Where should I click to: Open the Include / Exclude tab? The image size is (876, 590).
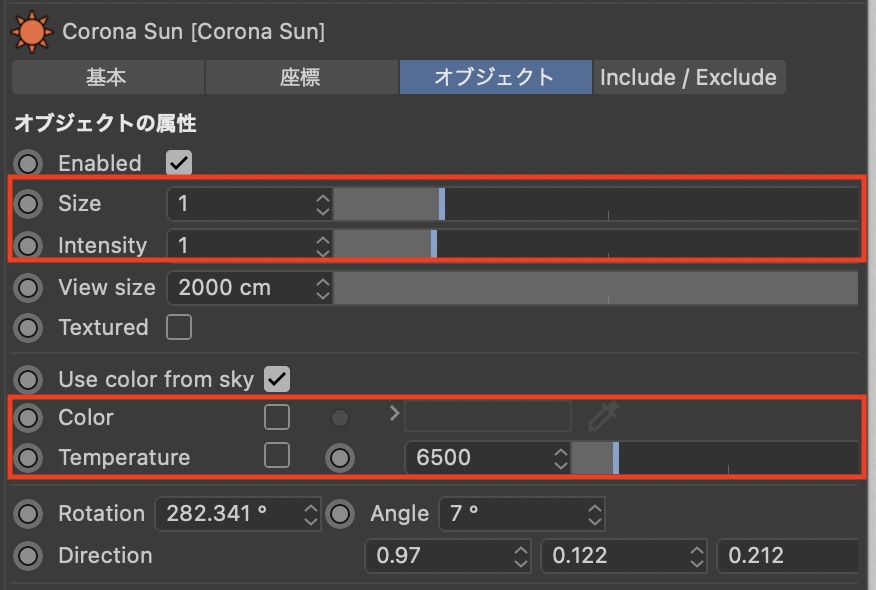pos(688,78)
